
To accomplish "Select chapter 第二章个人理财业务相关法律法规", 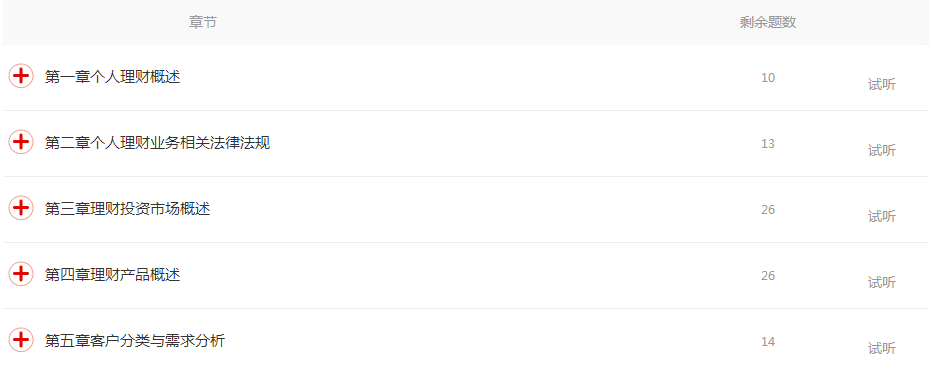I will tap(157, 143).
